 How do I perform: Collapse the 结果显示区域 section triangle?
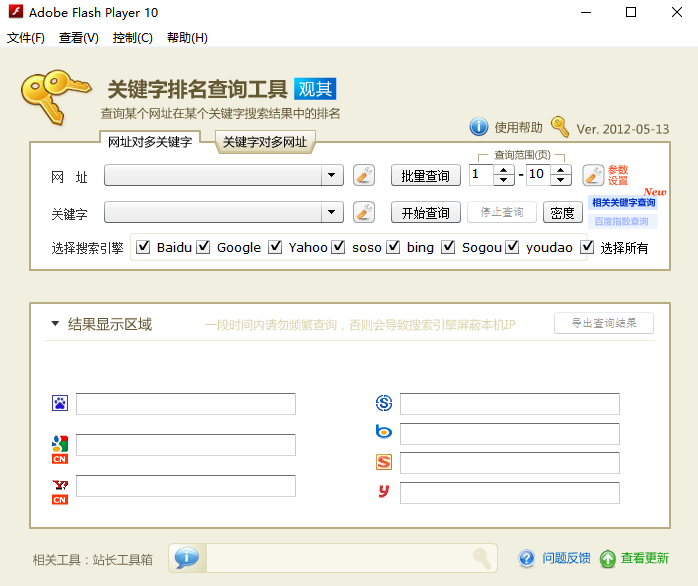click(55, 323)
